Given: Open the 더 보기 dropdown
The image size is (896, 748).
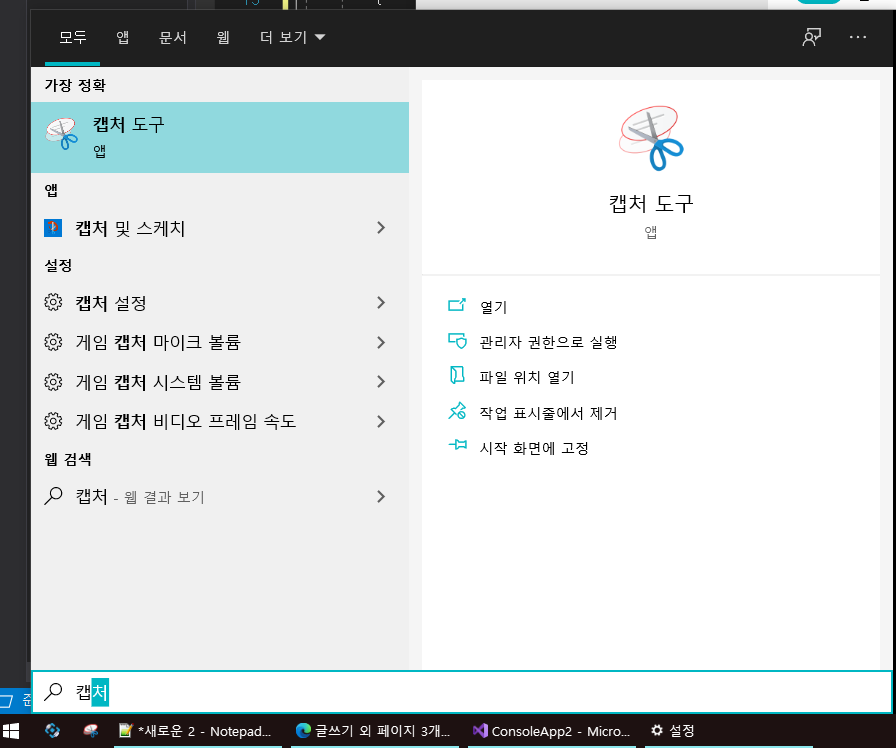Looking at the screenshot, I should pos(292,38).
